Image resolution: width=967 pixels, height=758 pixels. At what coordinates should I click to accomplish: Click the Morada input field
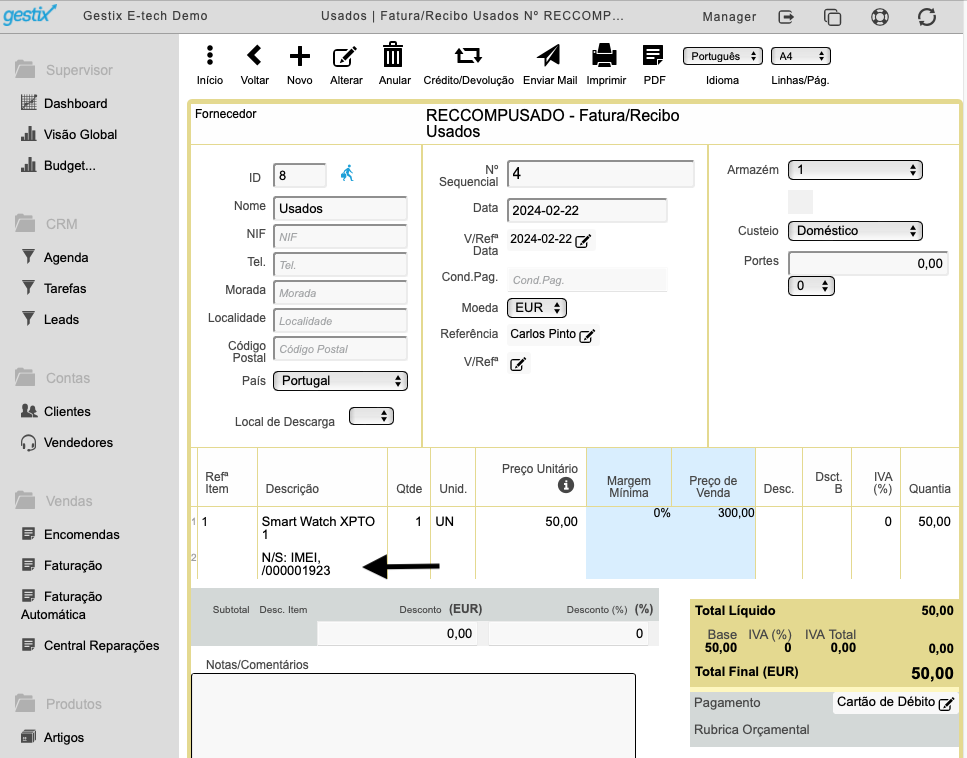point(340,293)
